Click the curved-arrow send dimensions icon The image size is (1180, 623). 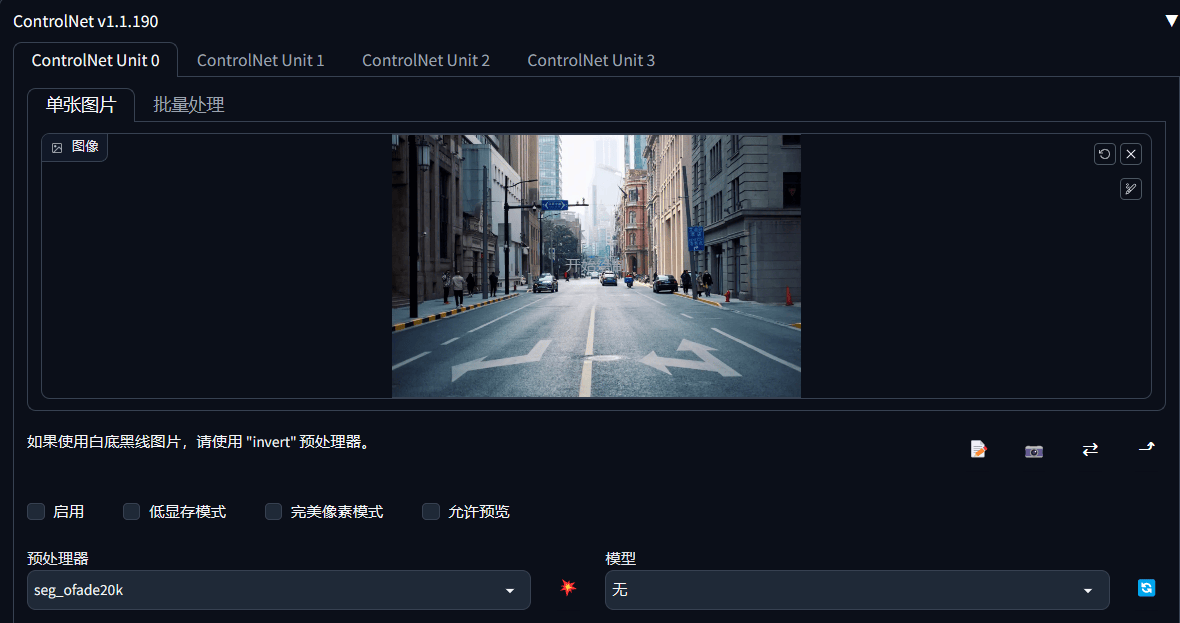[x=1146, y=448]
